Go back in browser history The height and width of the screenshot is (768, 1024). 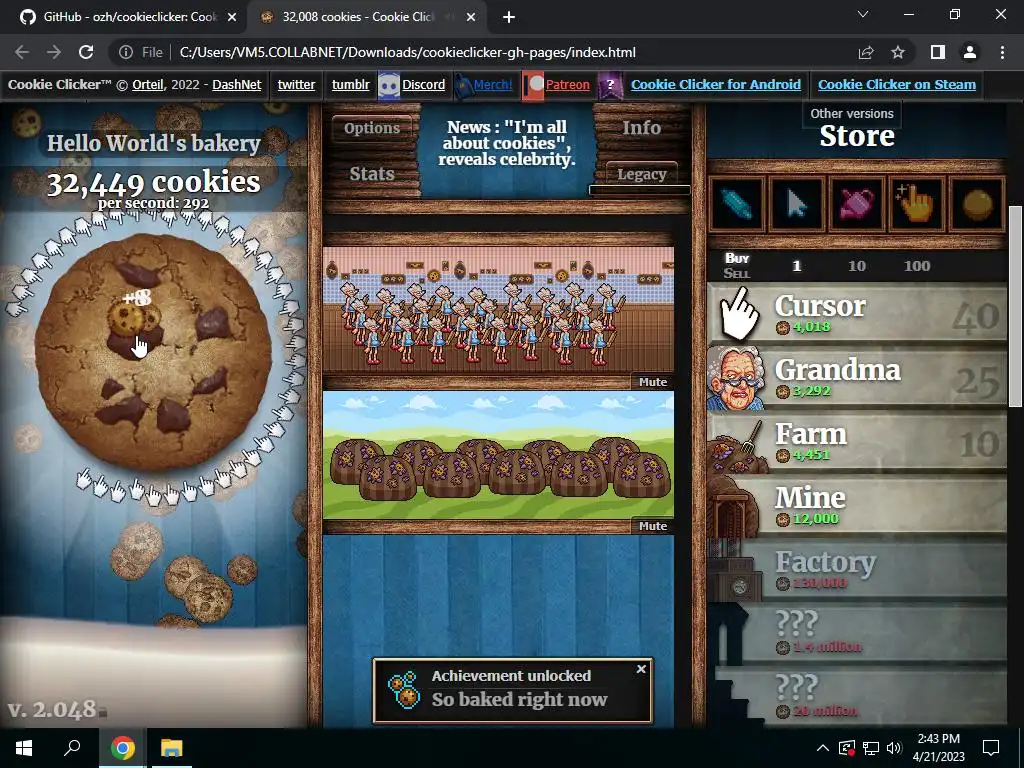(x=22, y=52)
